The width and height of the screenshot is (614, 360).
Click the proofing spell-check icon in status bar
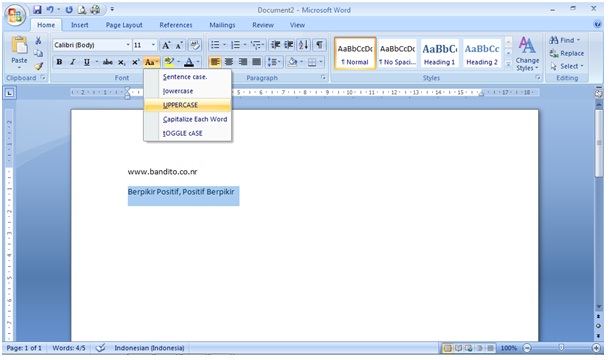coord(100,347)
